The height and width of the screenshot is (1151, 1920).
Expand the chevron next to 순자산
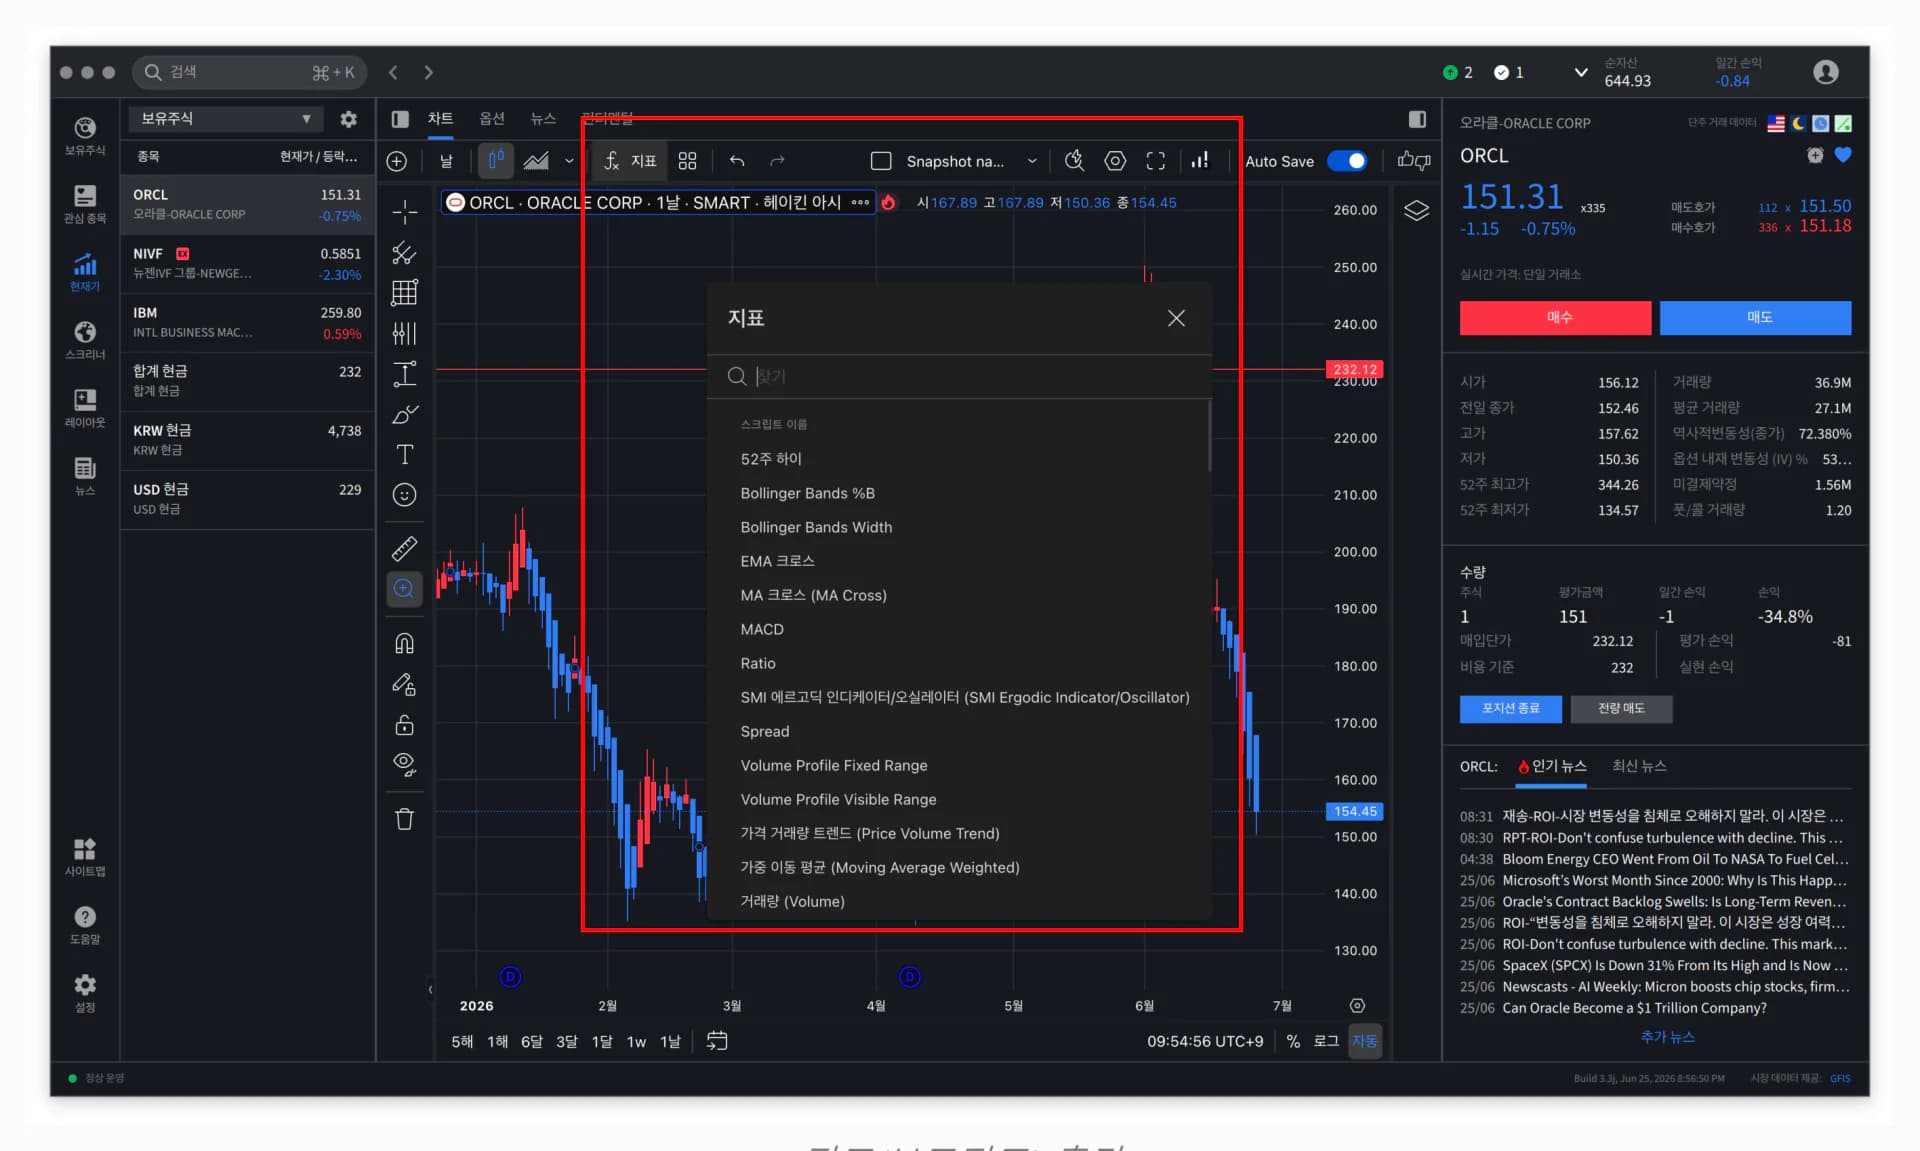1581,72
